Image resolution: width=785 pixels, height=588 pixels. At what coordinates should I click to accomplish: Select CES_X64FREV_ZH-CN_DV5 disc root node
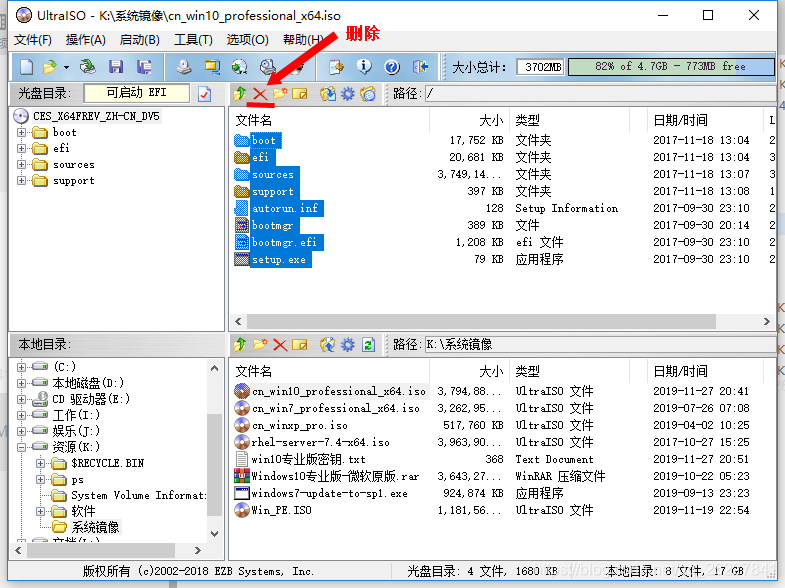[x=96, y=116]
